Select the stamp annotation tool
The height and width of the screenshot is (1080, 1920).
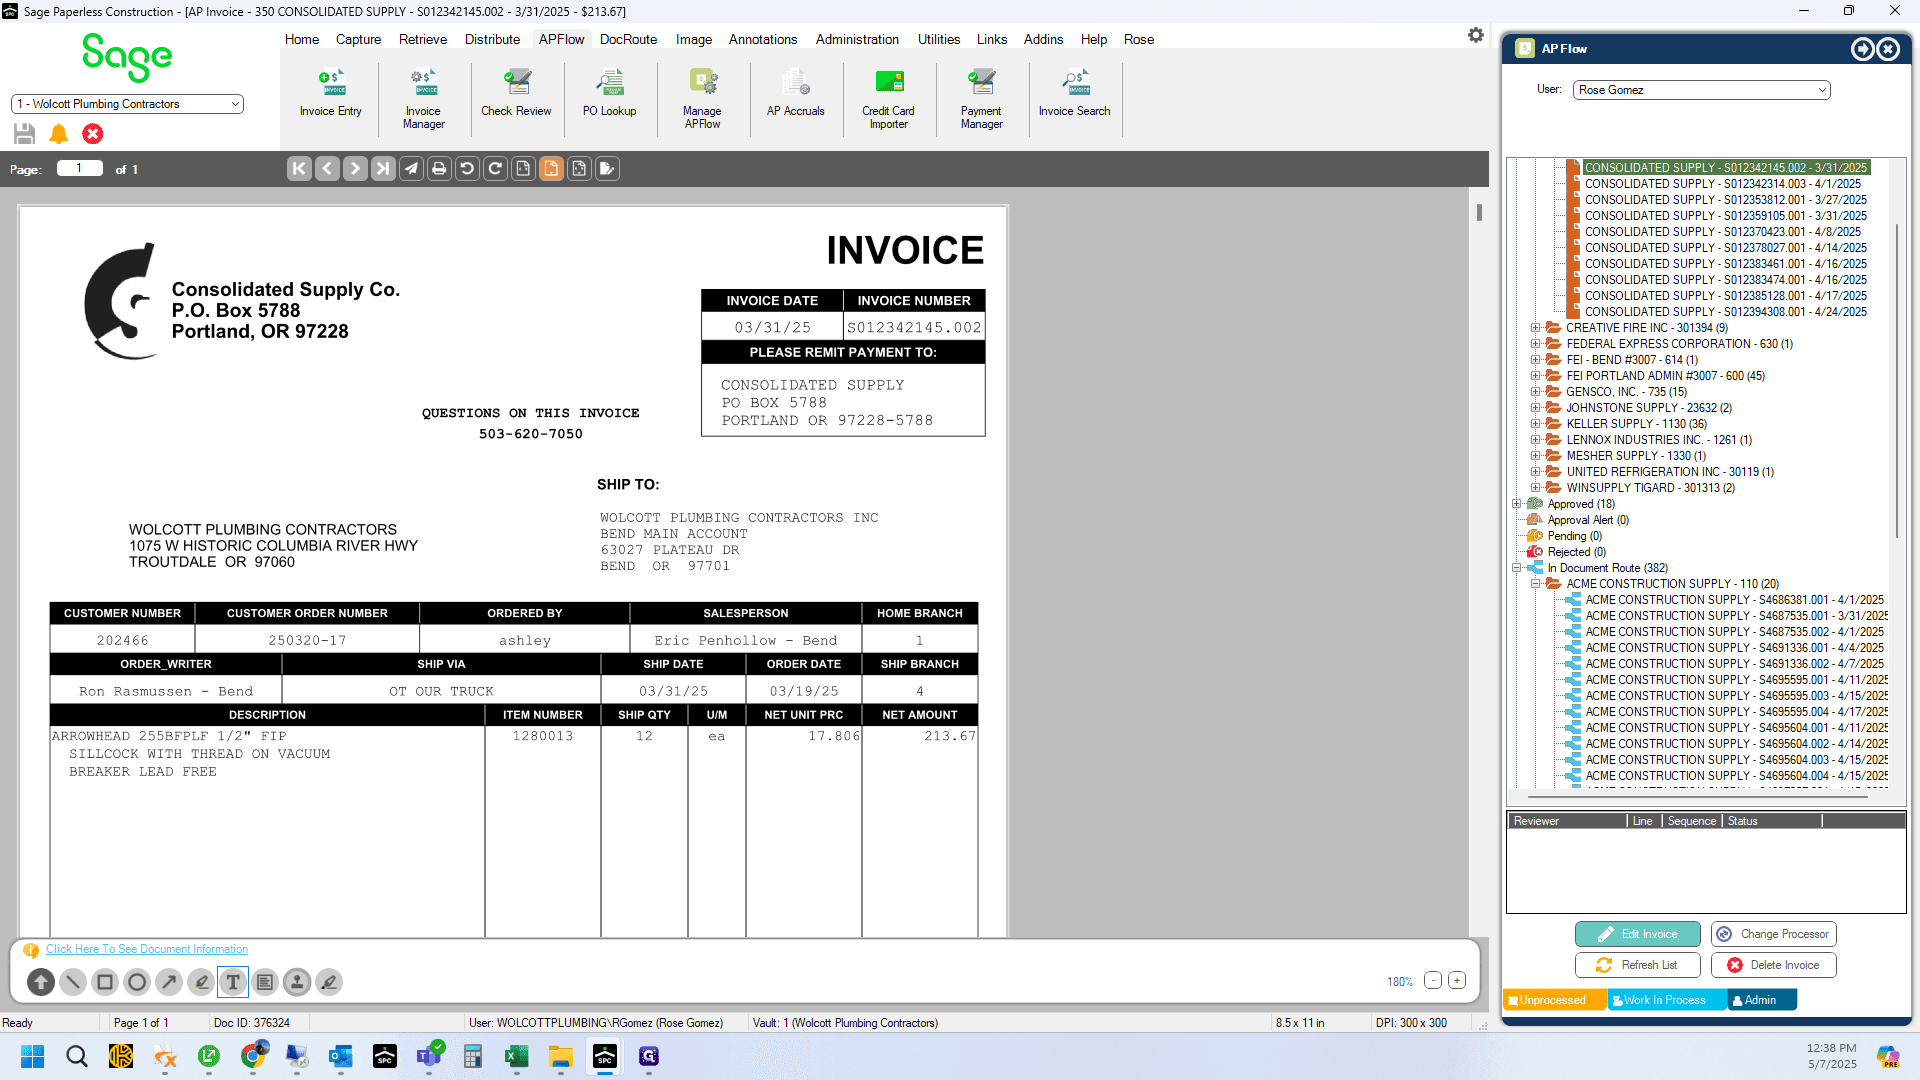click(x=297, y=982)
